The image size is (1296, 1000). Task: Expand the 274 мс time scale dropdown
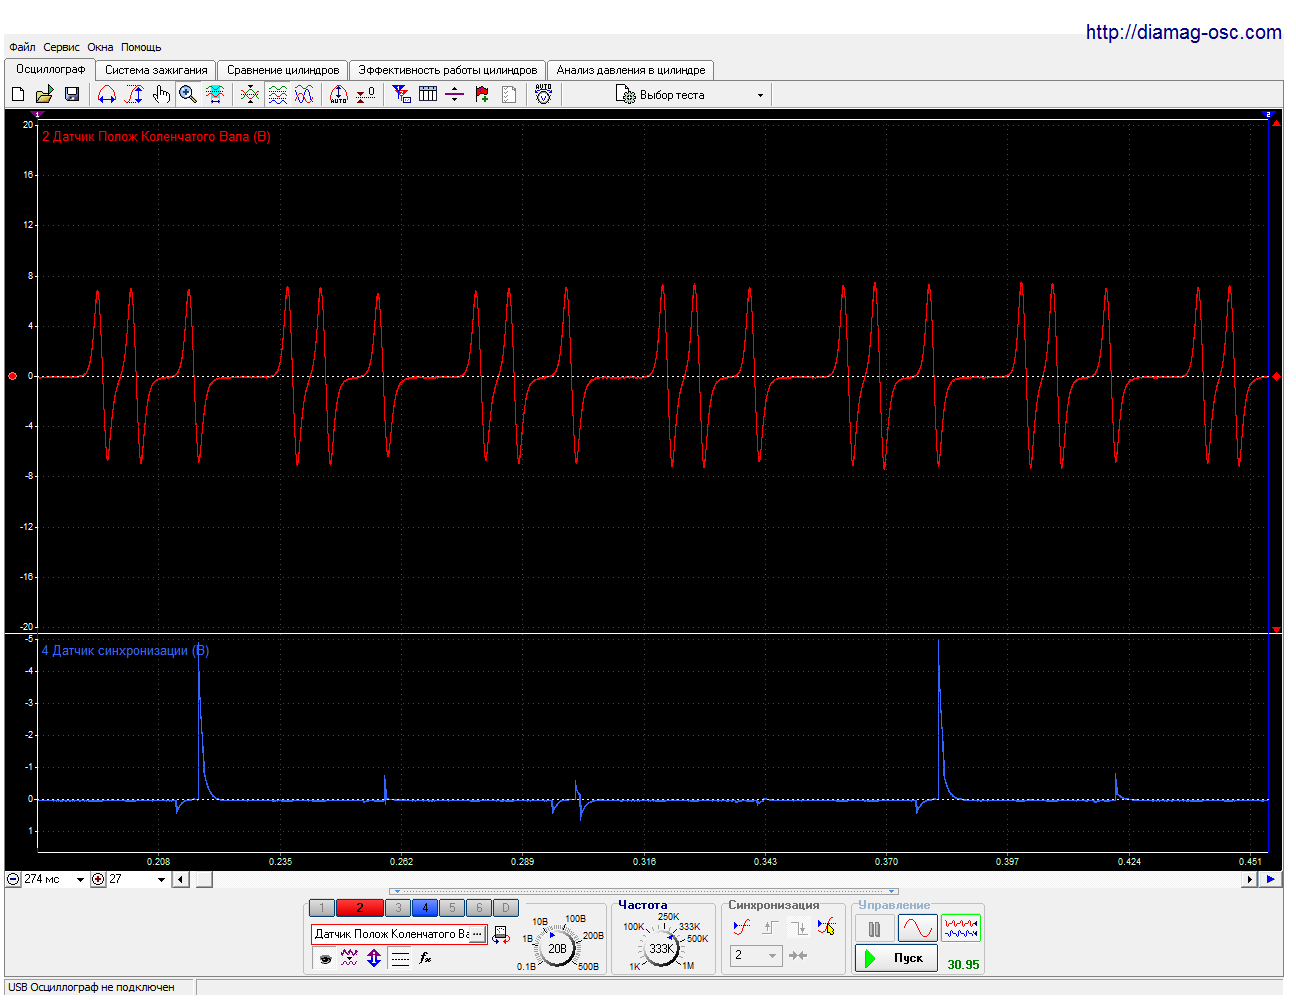81,880
